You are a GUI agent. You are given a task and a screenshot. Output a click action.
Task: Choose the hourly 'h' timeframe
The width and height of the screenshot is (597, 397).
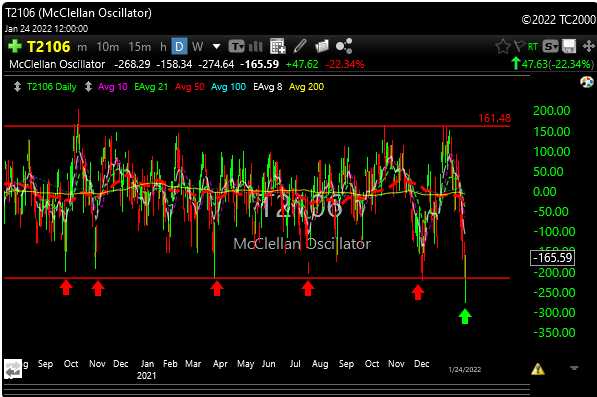point(163,47)
